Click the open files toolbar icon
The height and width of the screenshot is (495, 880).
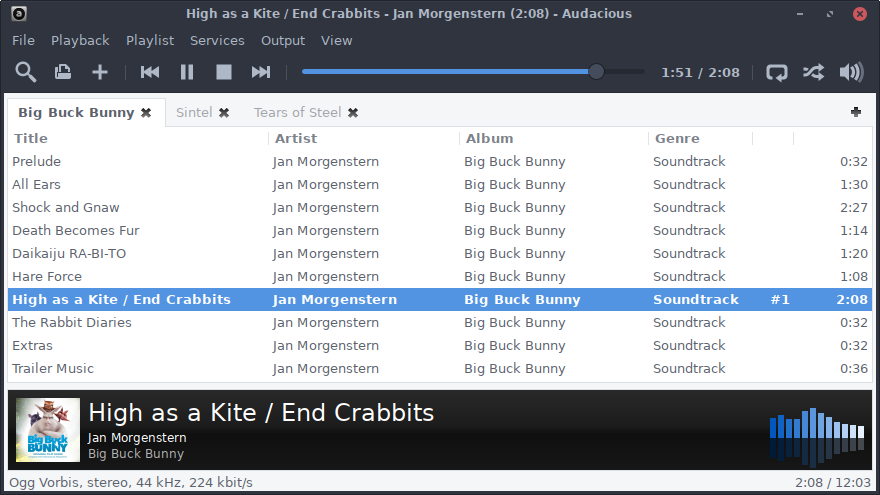click(63, 72)
